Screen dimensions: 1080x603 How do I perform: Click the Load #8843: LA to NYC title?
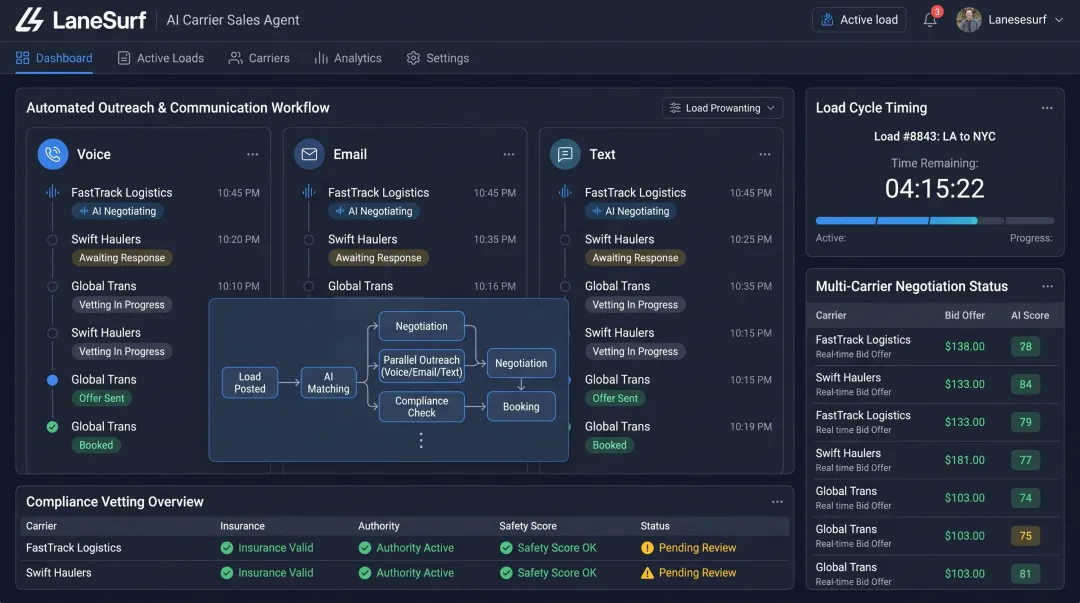(x=935, y=136)
